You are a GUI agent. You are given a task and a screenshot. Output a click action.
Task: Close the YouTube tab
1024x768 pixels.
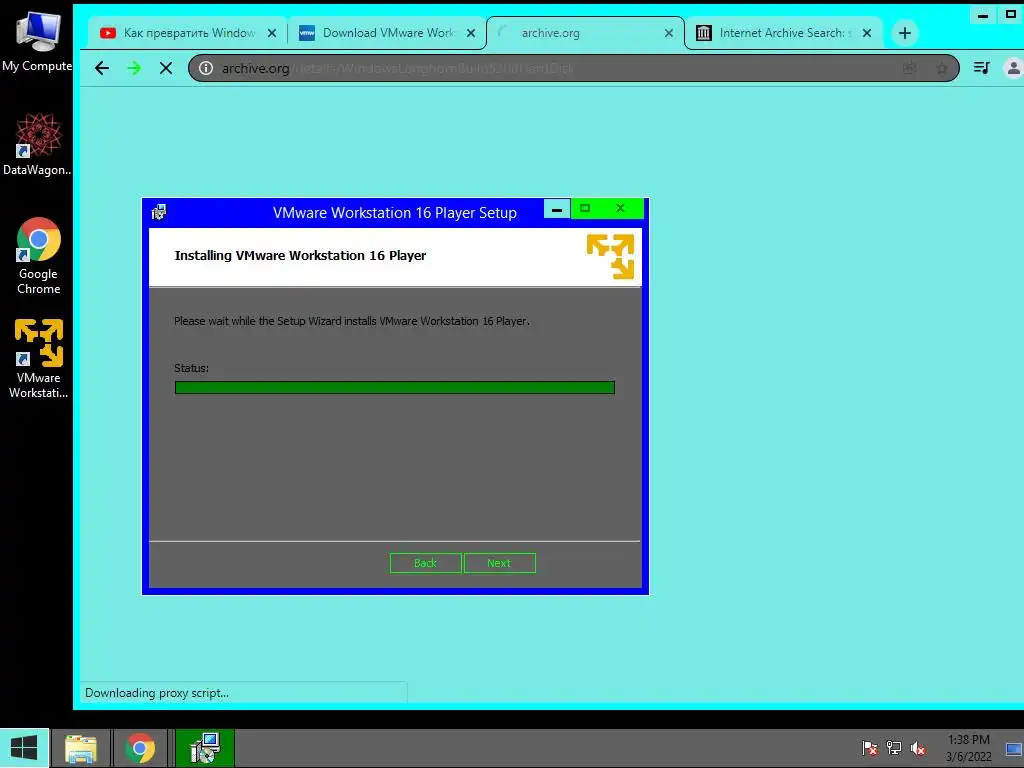(272, 33)
